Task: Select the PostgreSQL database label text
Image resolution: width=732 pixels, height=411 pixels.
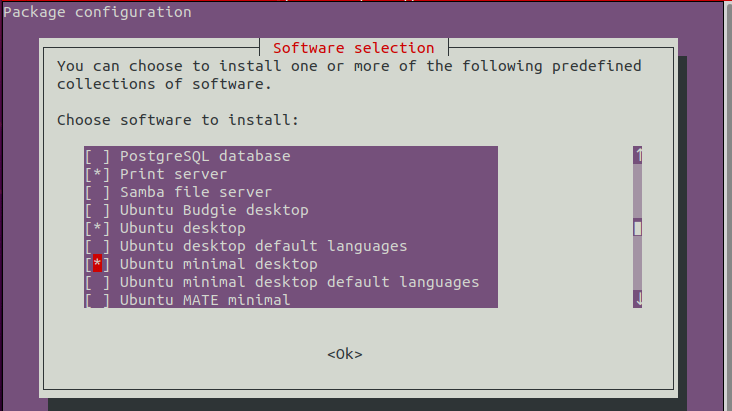Action: 205,156
